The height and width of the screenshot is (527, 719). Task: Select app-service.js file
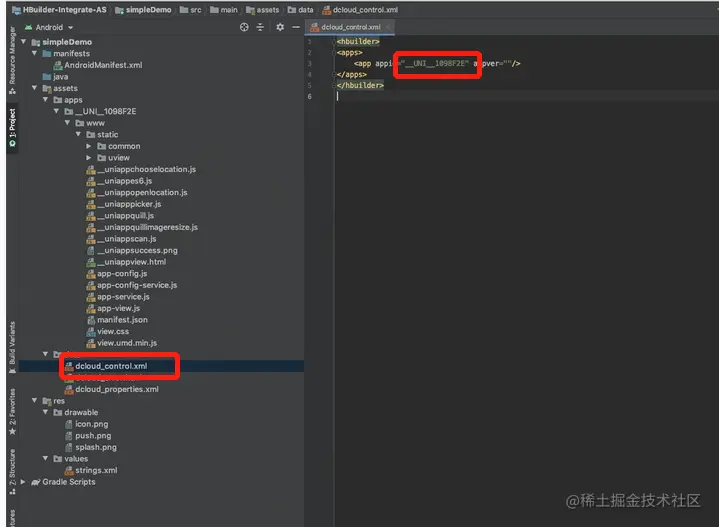118,297
